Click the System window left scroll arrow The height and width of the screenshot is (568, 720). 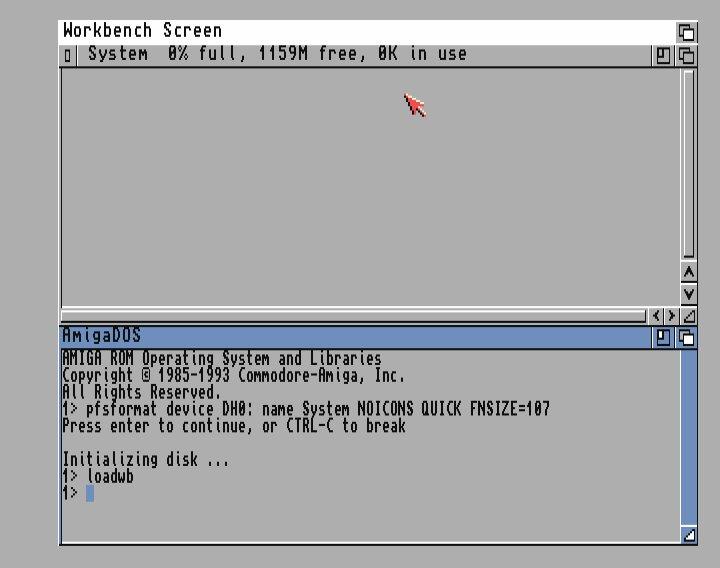656,315
